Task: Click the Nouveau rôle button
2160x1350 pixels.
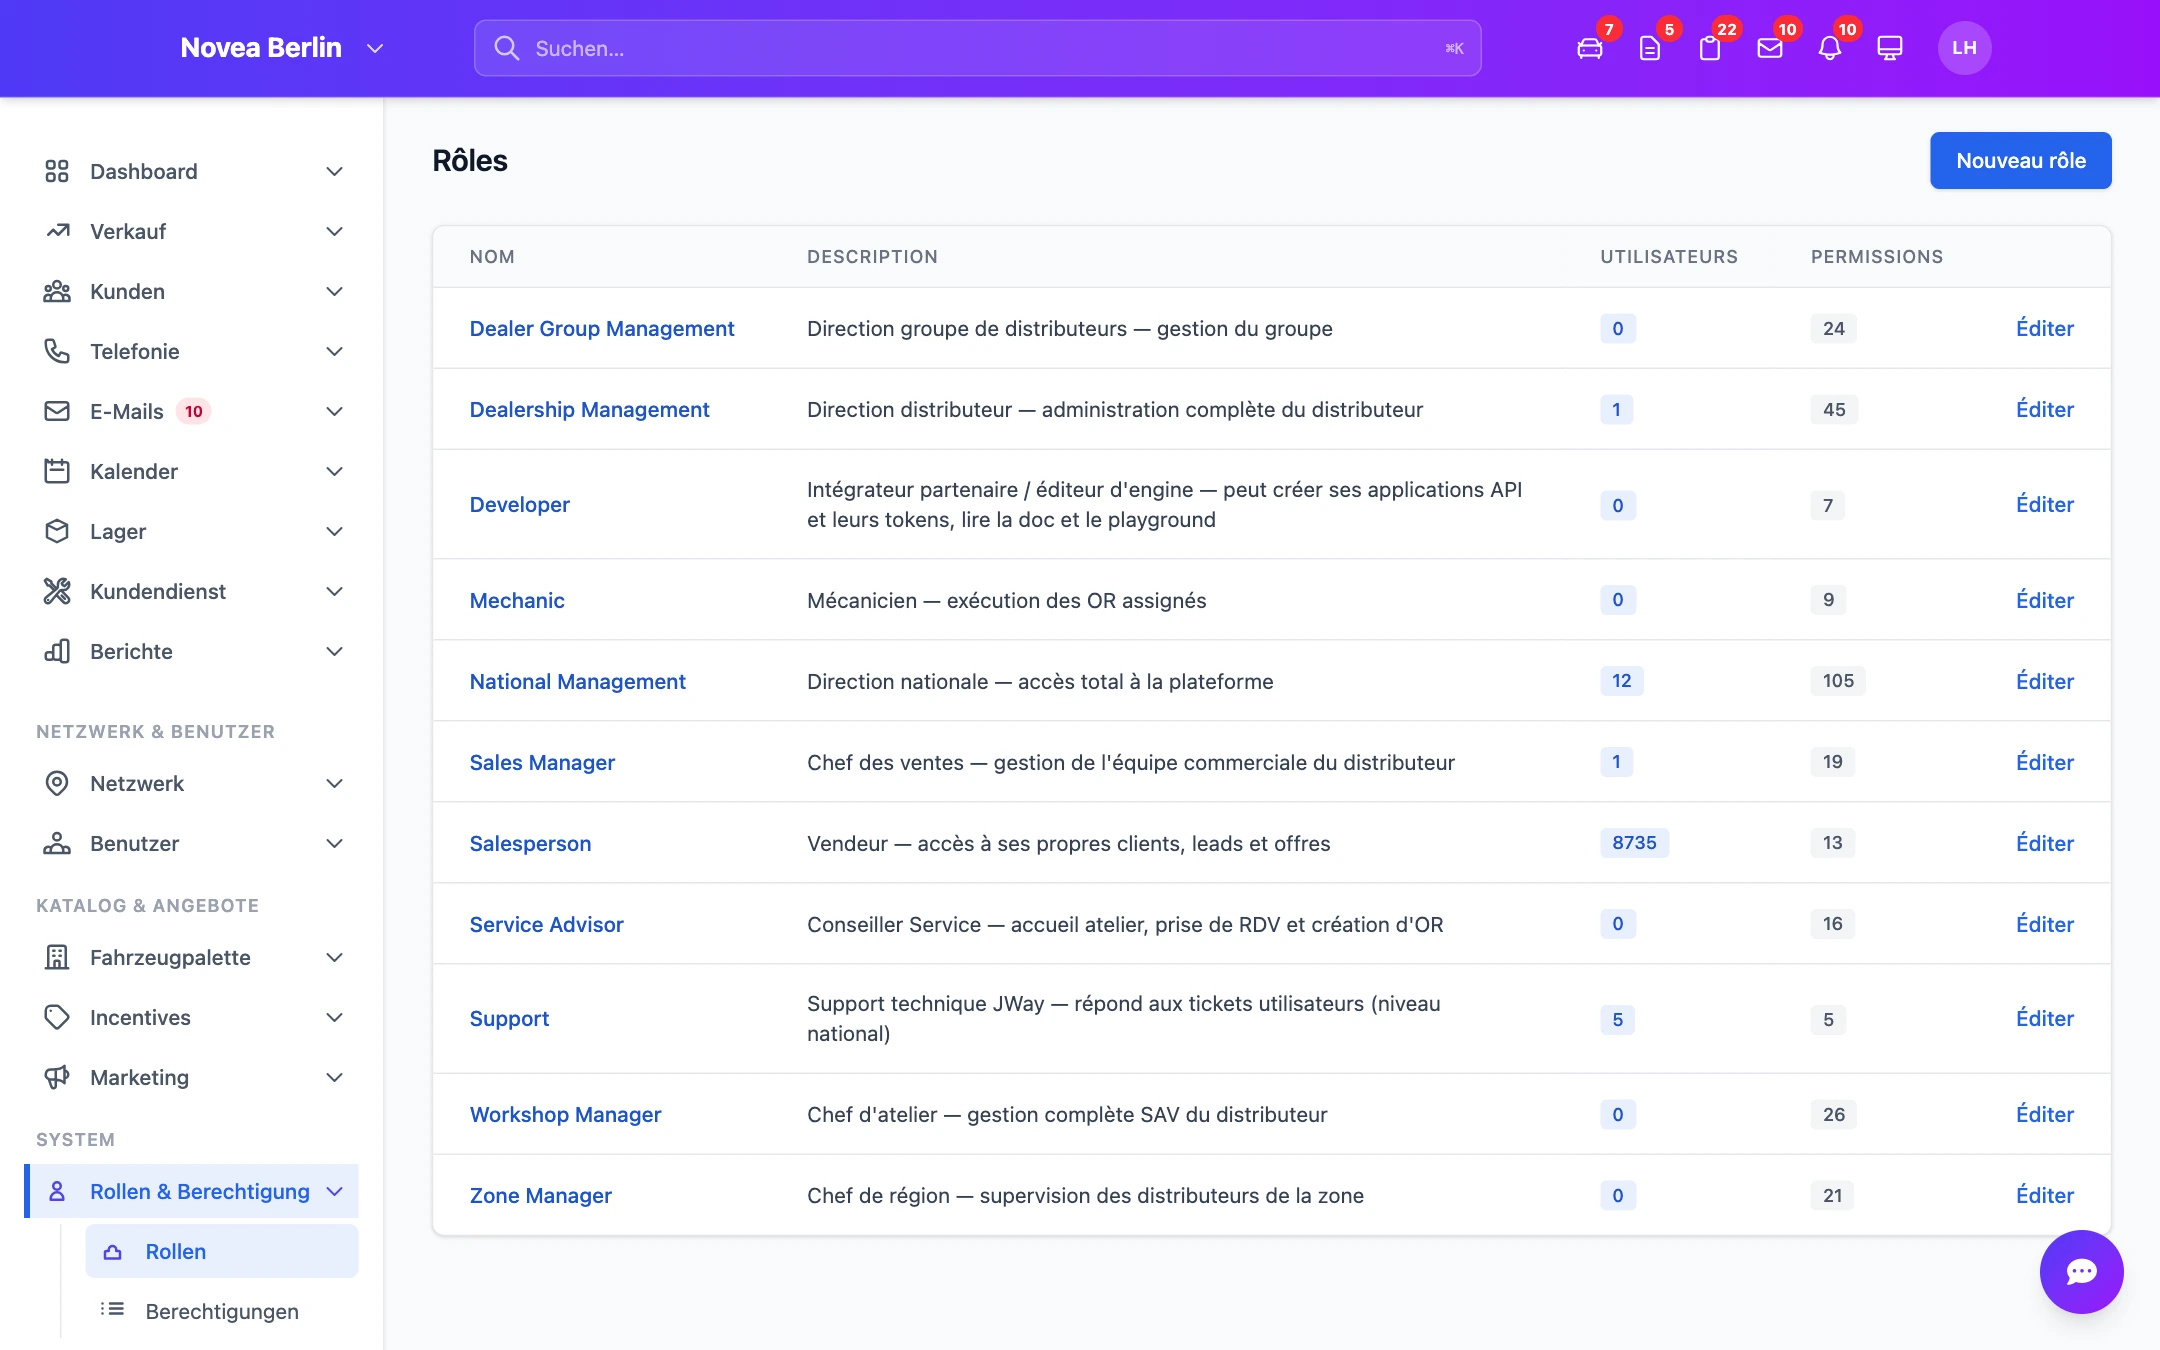Action: pyautogui.click(x=2020, y=160)
